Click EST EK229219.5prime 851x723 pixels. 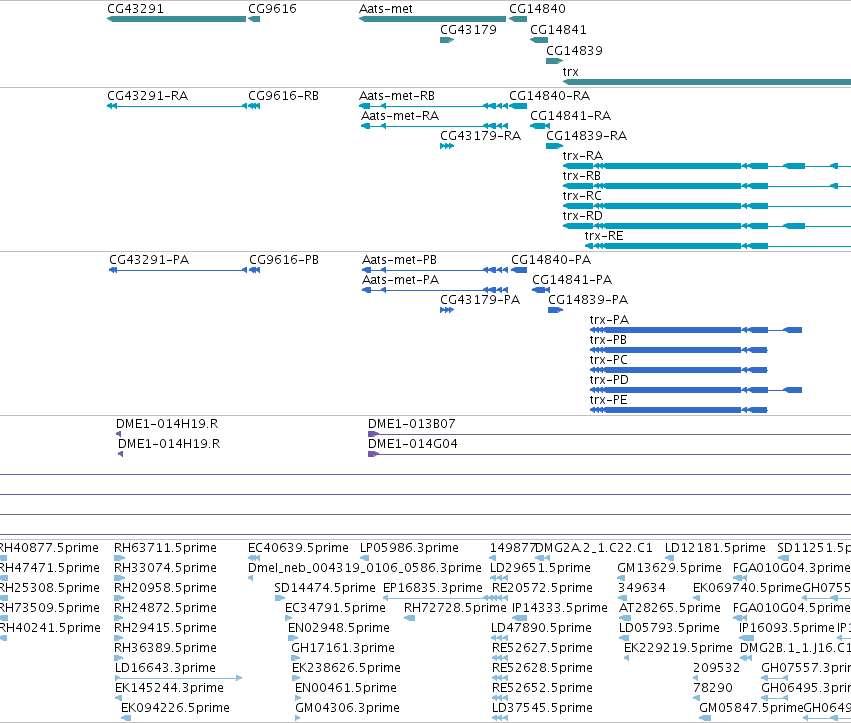pyautogui.click(x=678, y=649)
